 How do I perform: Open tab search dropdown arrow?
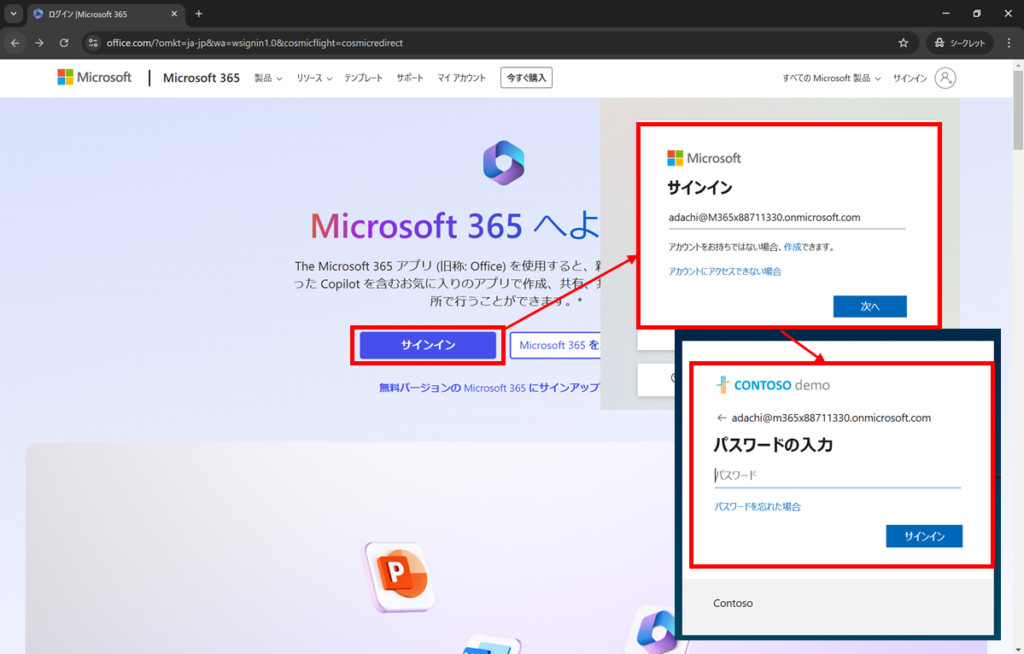pyautogui.click(x=13, y=14)
